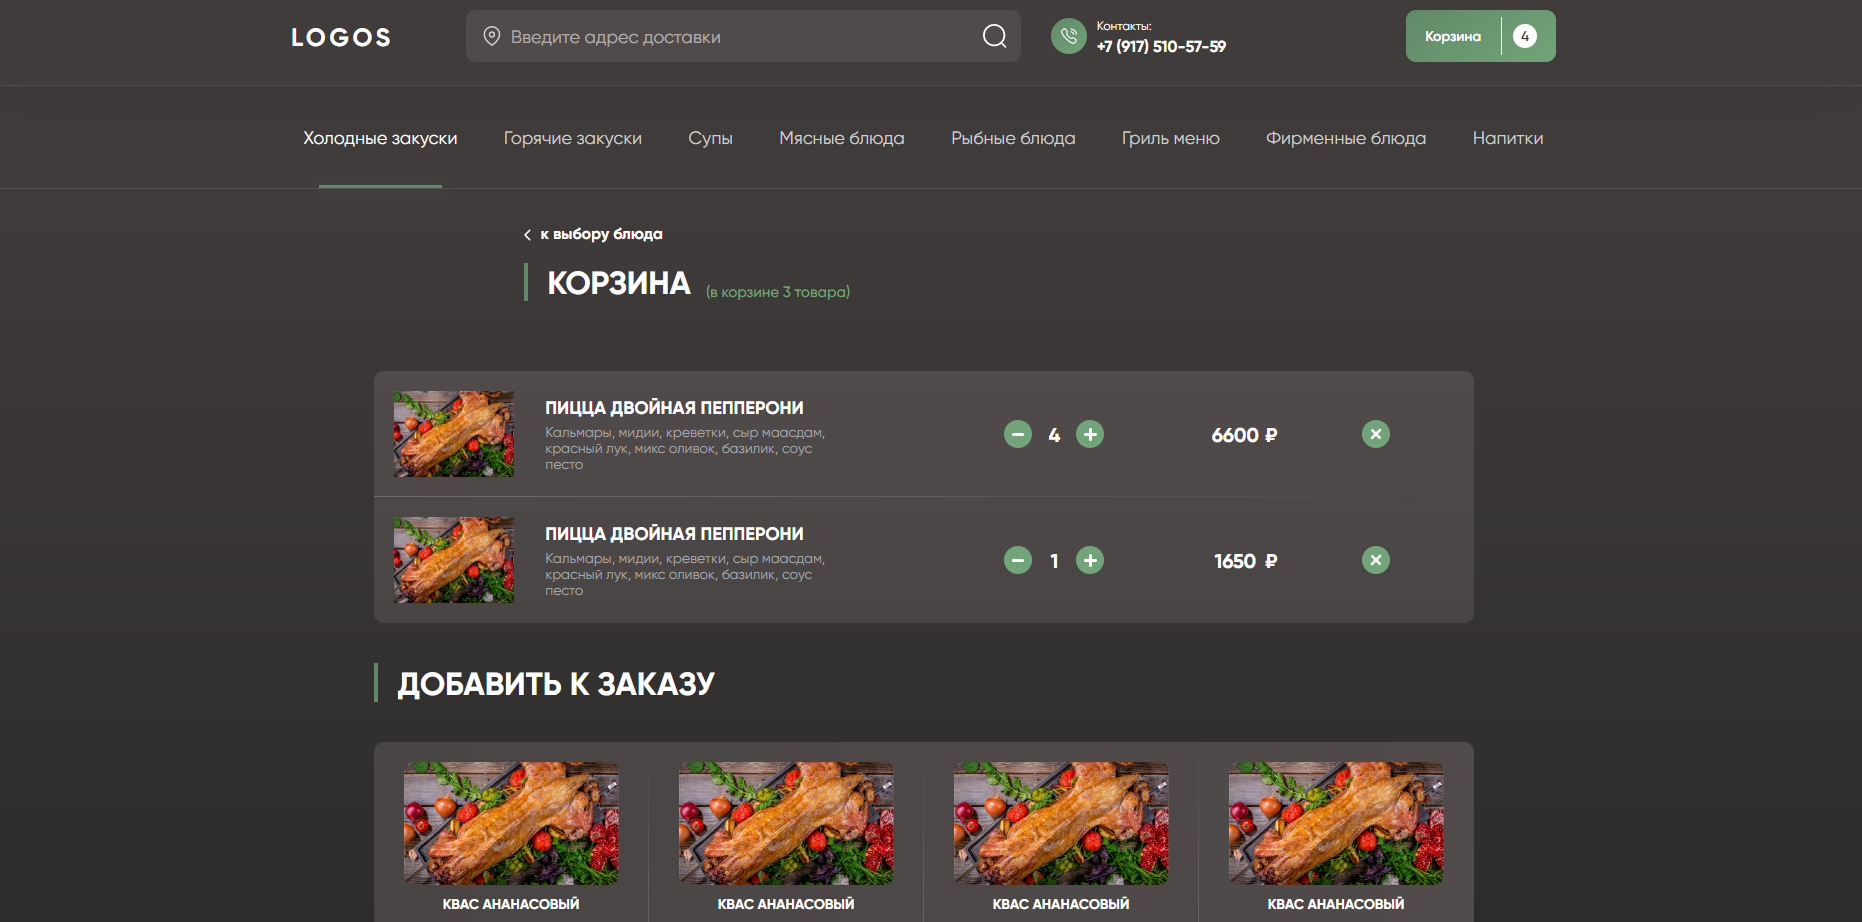Open the Супы menu tab

[711, 138]
